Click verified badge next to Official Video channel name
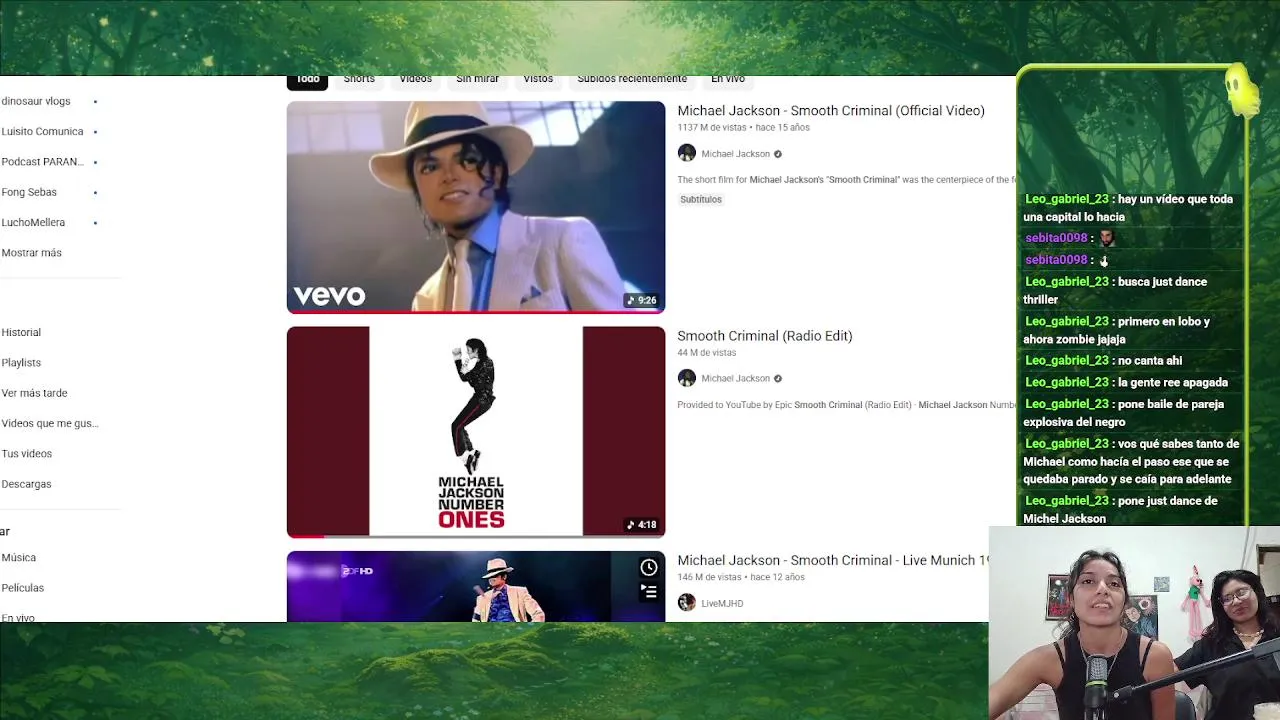The height and width of the screenshot is (720, 1280). point(778,154)
